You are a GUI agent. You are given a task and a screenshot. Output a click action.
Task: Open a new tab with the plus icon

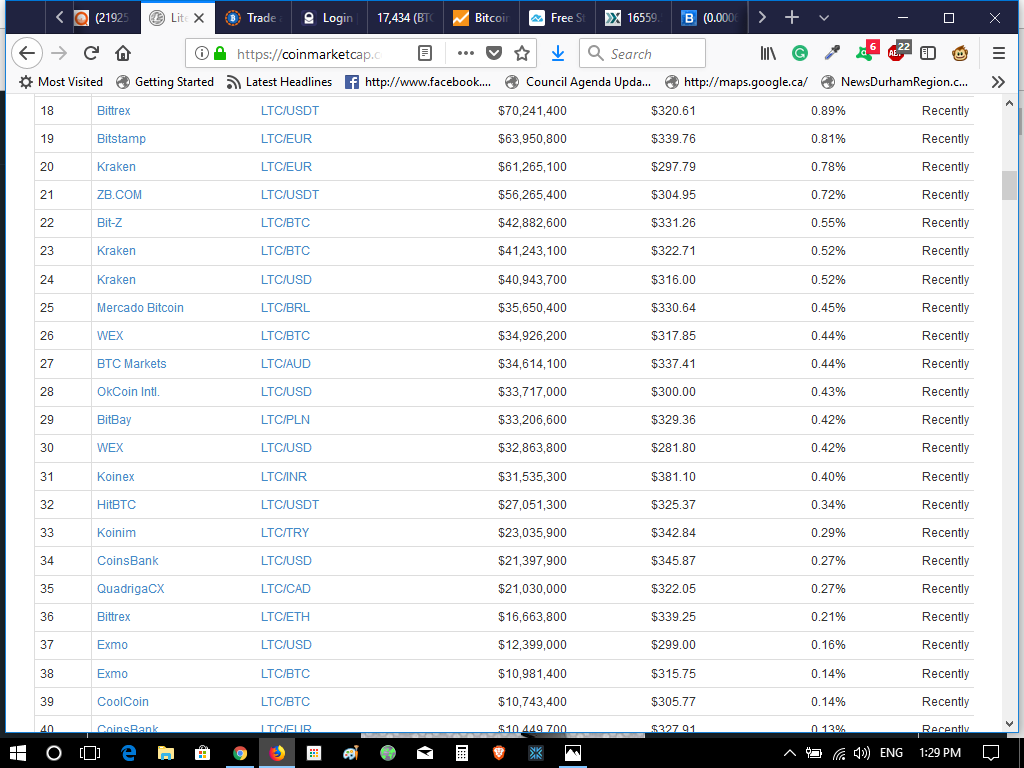click(x=792, y=18)
